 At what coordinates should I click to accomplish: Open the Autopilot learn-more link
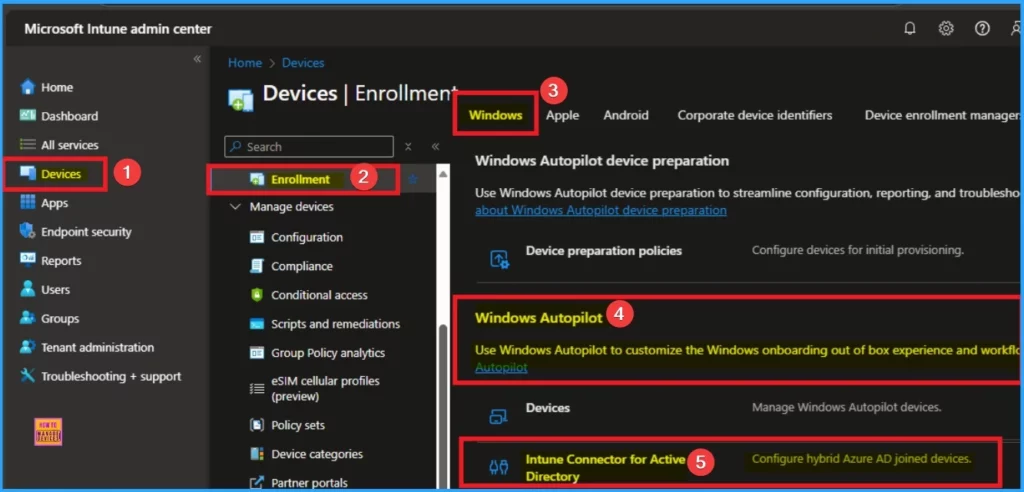pyautogui.click(x=501, y=367)
